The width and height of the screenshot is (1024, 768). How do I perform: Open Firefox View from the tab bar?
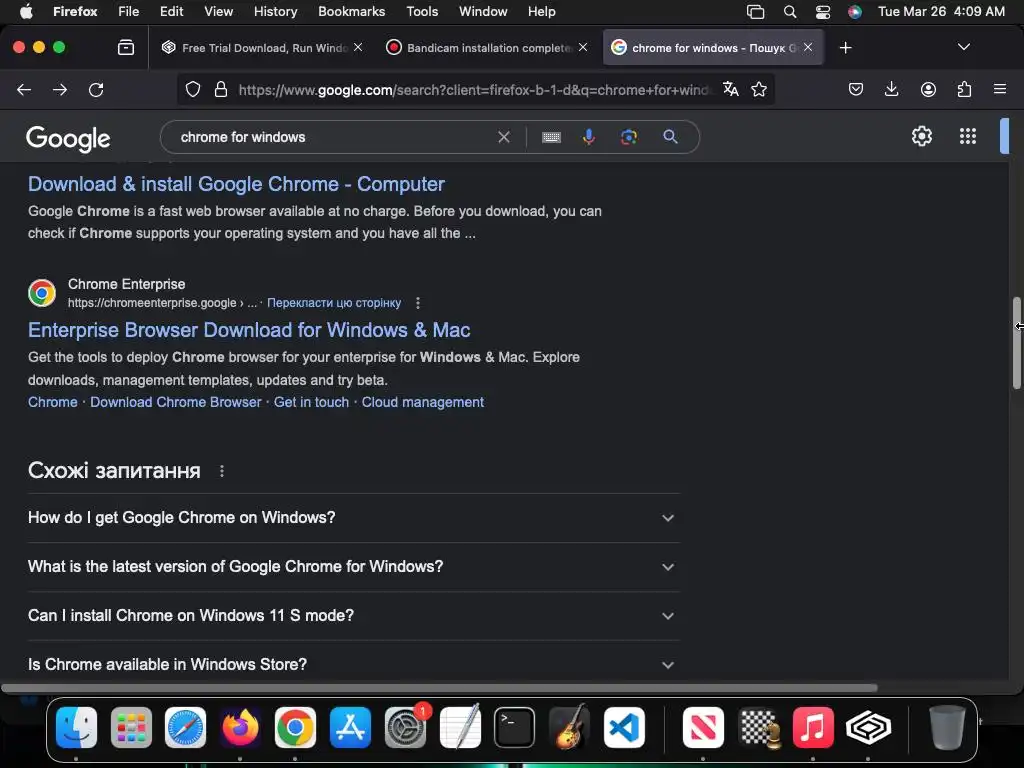click(126, 48)
